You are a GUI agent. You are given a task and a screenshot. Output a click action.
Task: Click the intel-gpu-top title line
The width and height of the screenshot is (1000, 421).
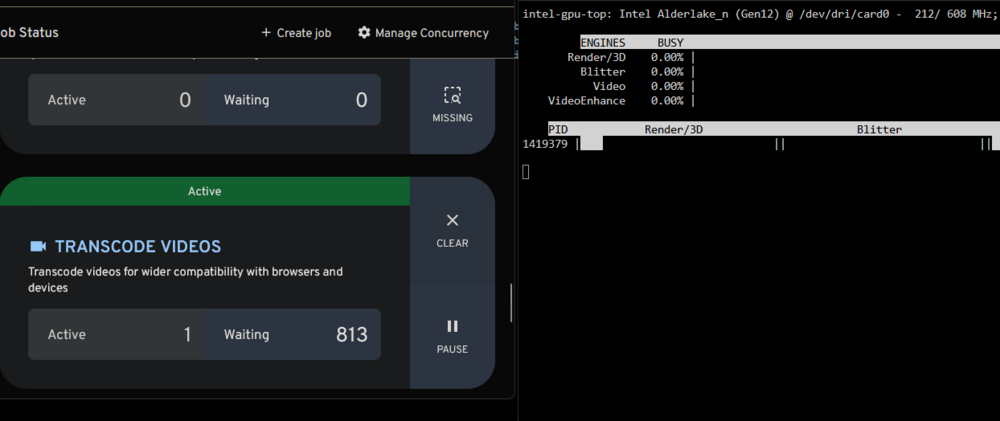point(760,14)
